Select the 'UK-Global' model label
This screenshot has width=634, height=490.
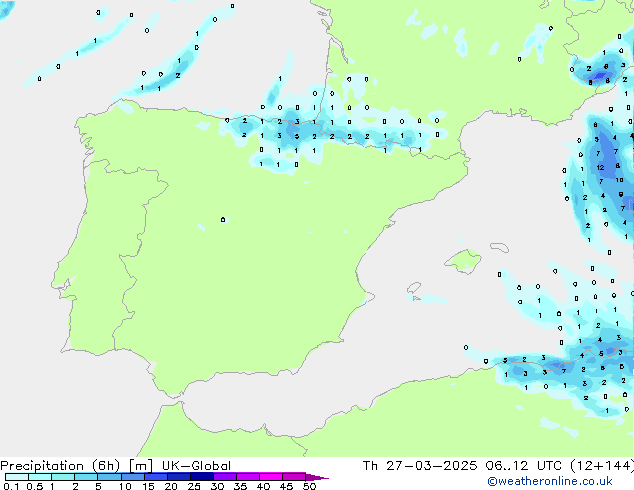(196, 466)
